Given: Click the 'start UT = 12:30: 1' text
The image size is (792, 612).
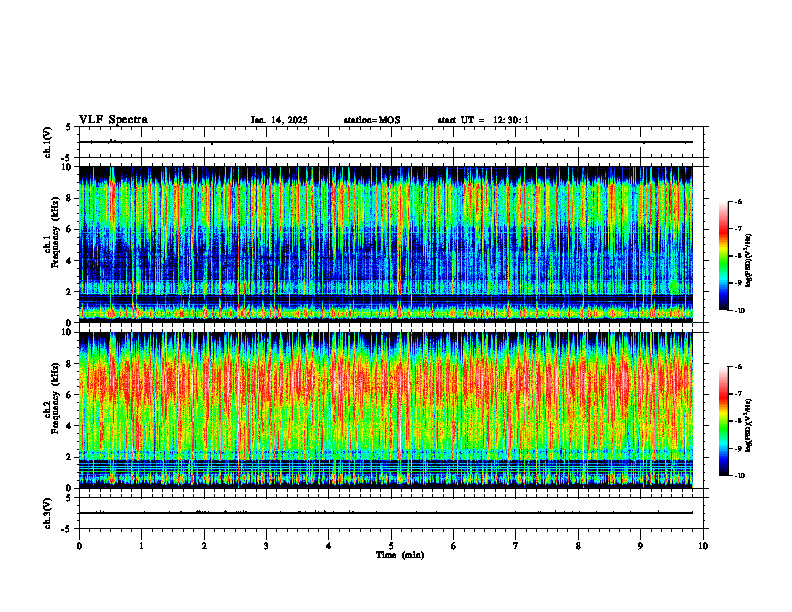Looking at the screenshot, I should (x=483, y=120).
